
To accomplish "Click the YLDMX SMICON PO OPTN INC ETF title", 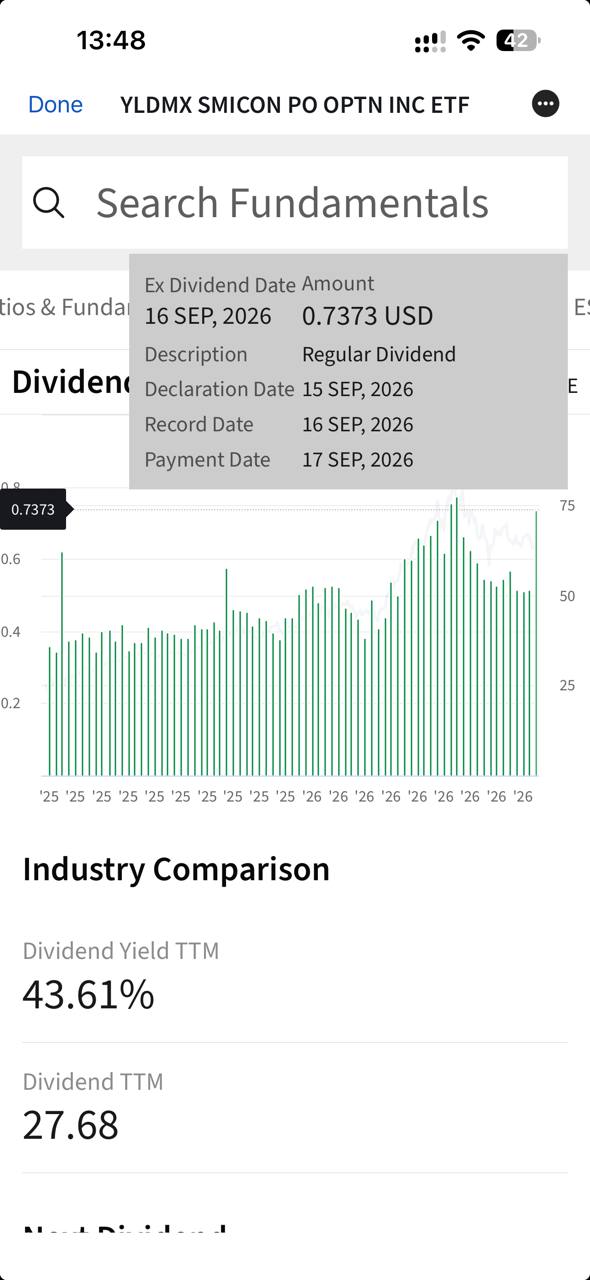I will (x=295, y=104).
